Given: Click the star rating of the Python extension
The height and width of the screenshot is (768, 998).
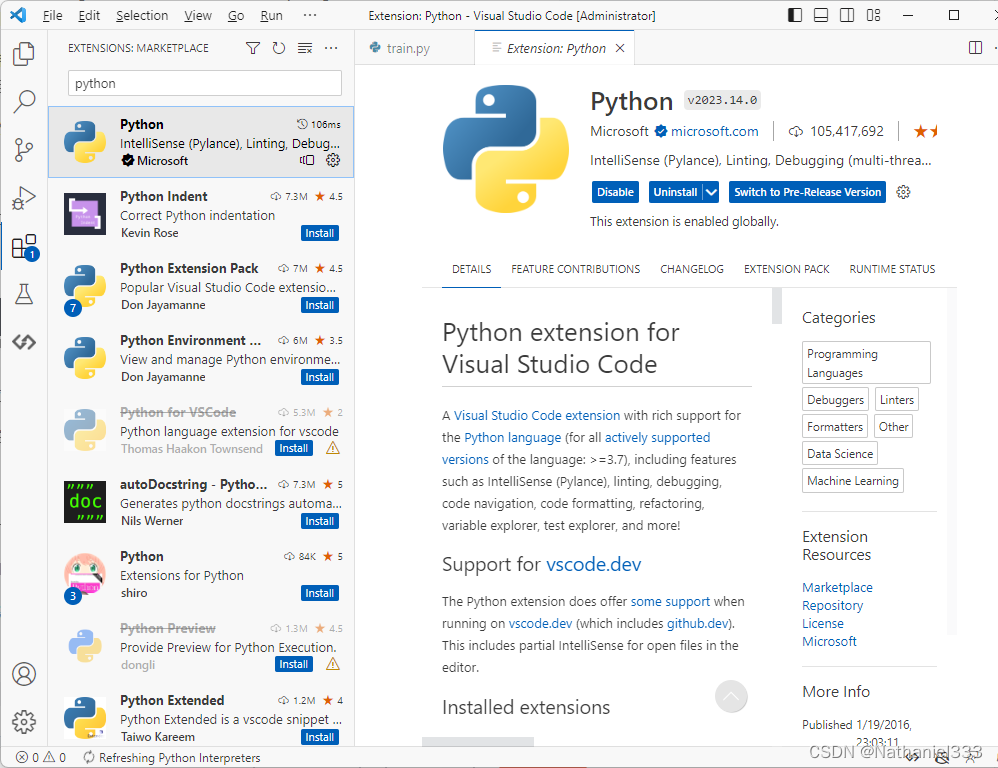Looking at the screenshot, I should click(x=925, y=132).
